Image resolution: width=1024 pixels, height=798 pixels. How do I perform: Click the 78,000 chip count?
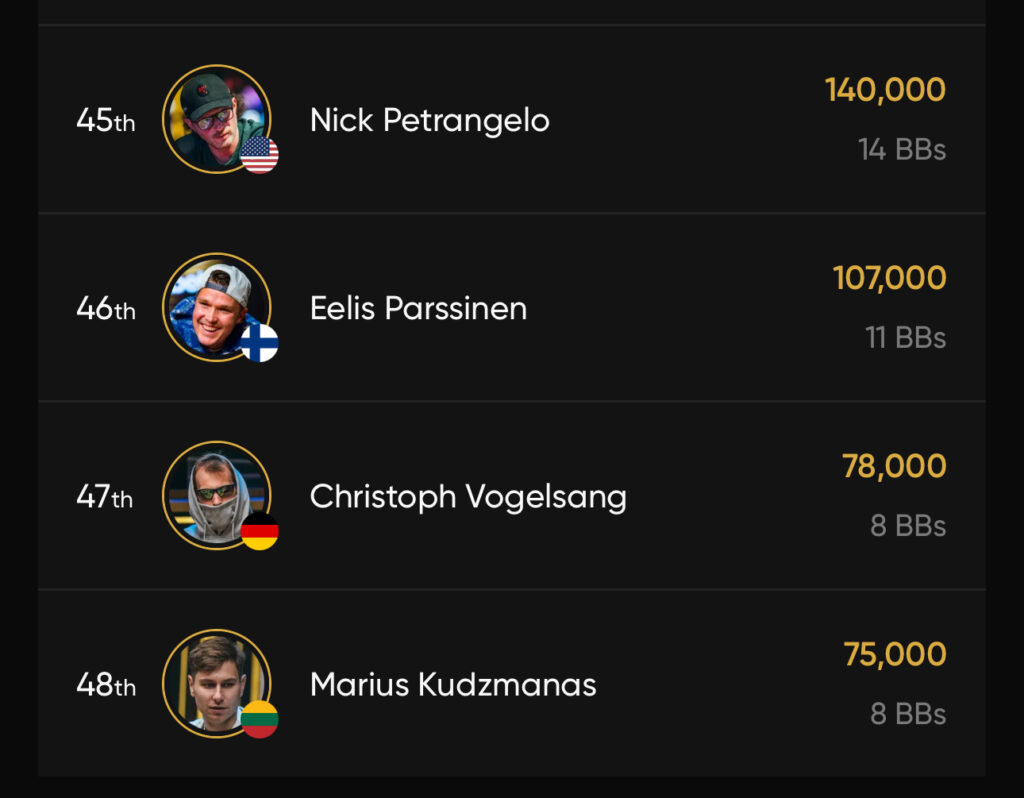(x=894, y=466)
